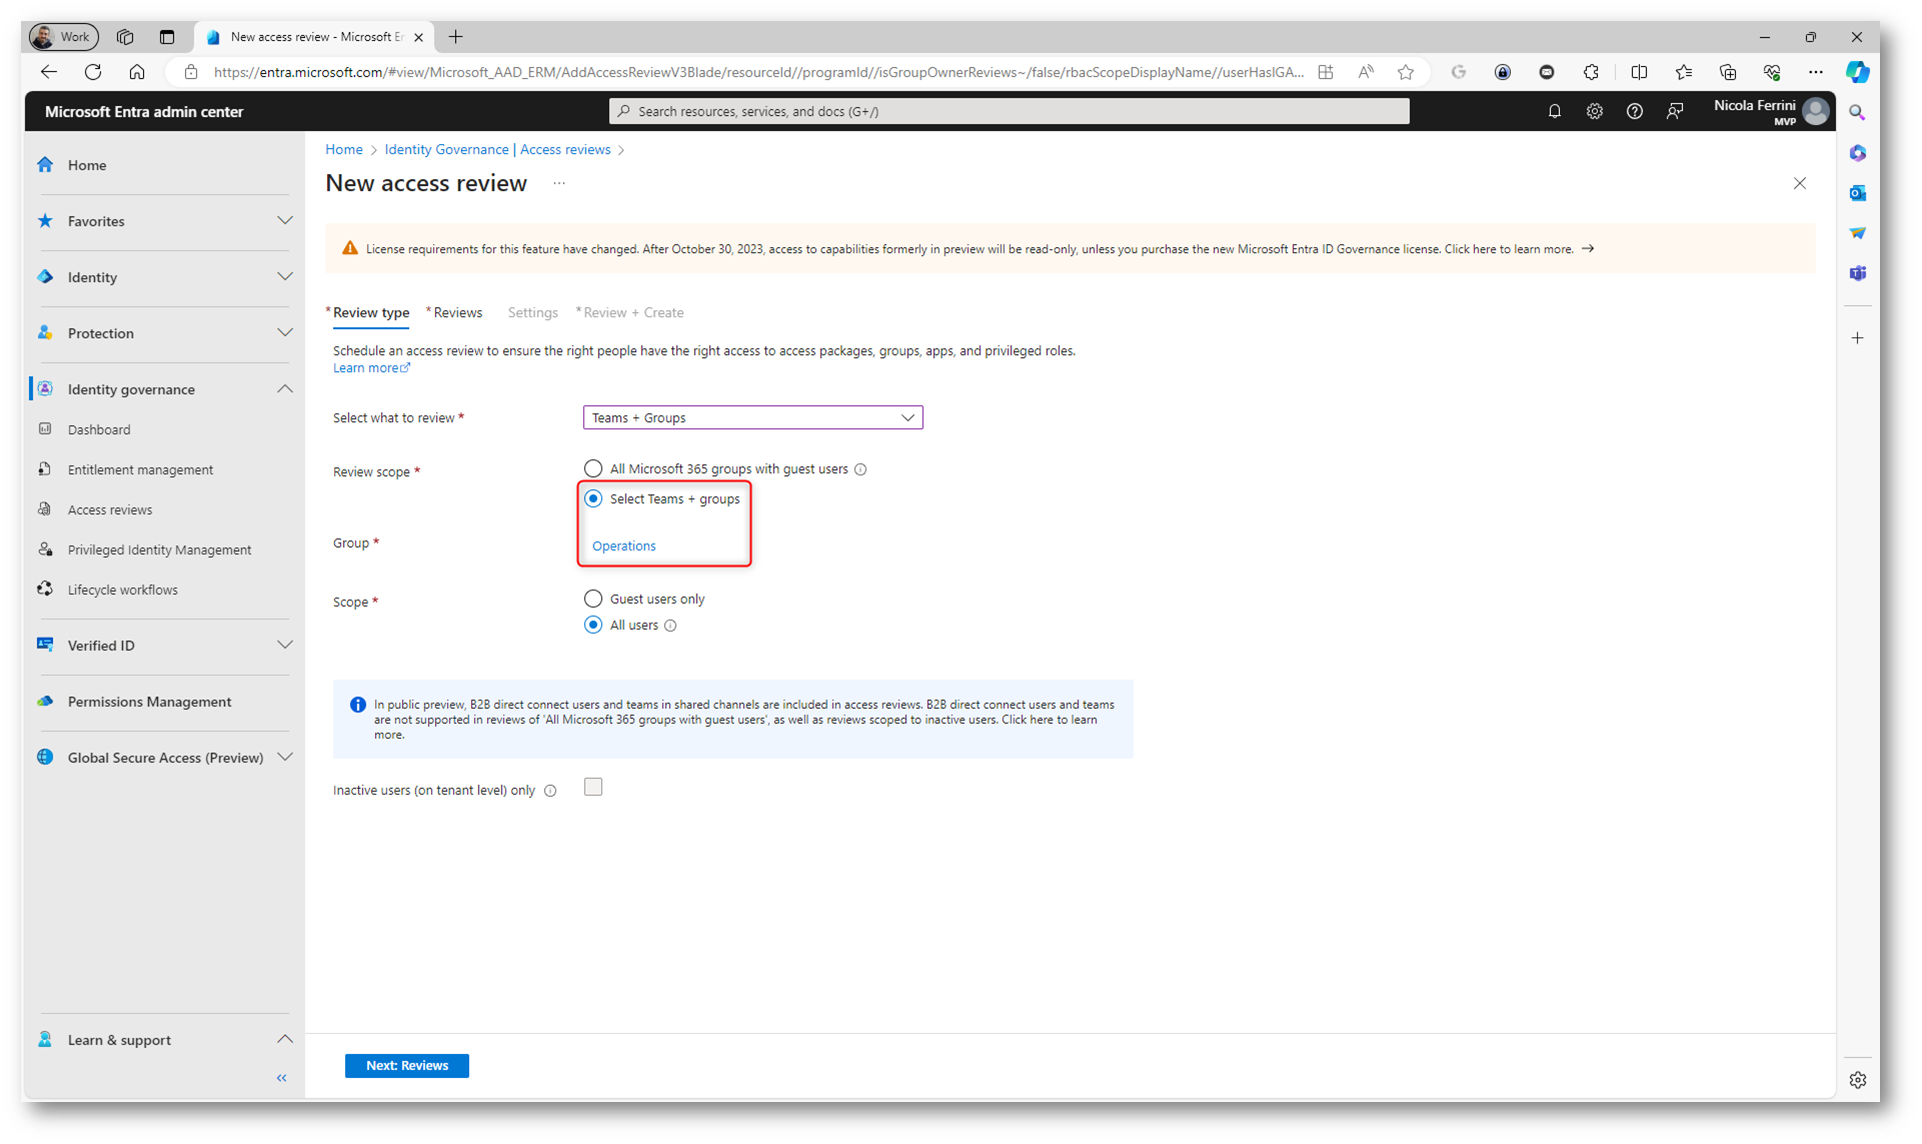This screenshot has height=1144, width=1922.
Task: Open the Select what to review dropdown
Action: (x=752, y=417)
